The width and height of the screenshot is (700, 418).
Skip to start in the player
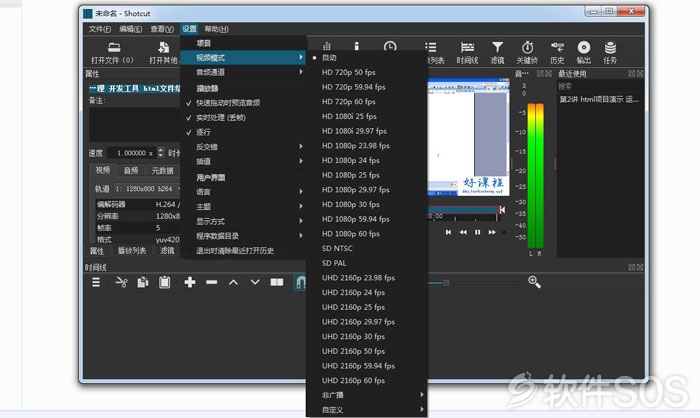click(x=448, y=232)
